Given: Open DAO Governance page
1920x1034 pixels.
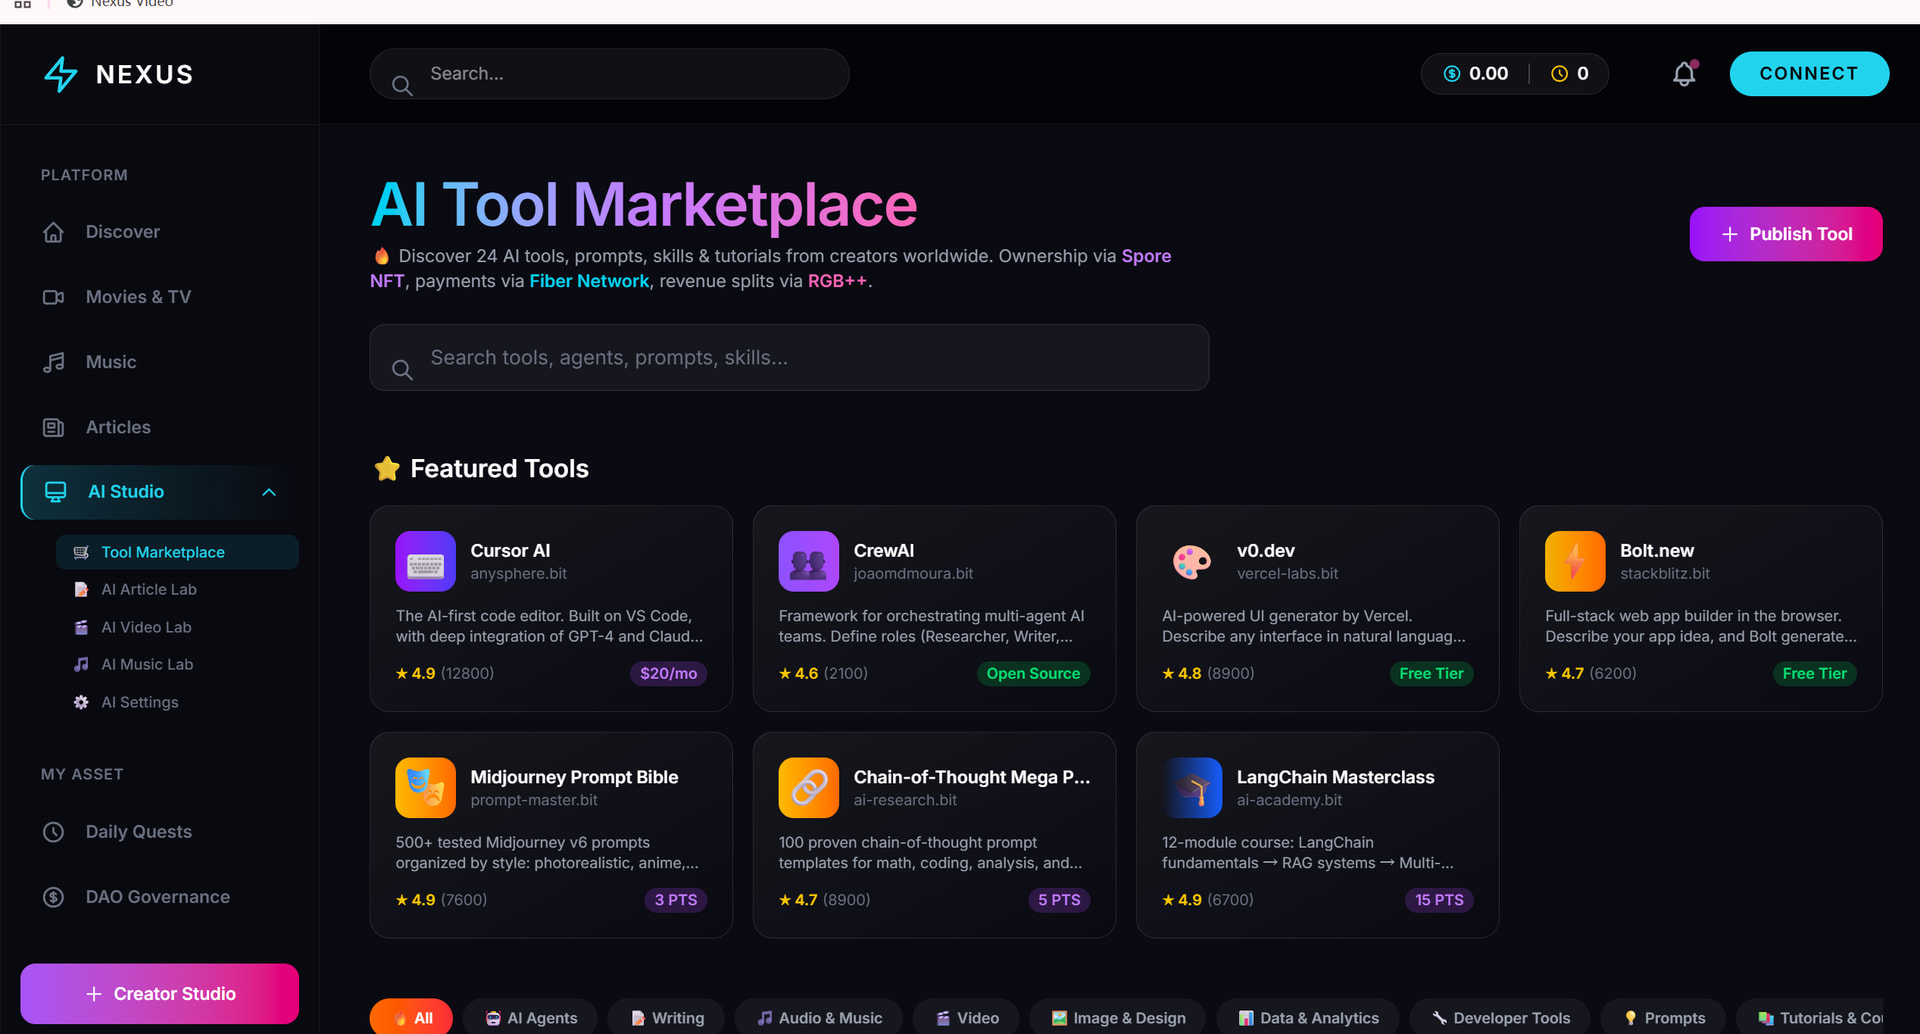Looking at the screenshot, I should (157, 897).
